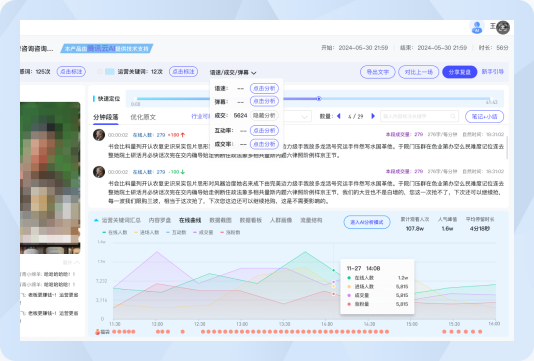This screenshot has height=361, width=534.
Task: Toggle 成交量 series in chart legend
Action: [203, 232]
